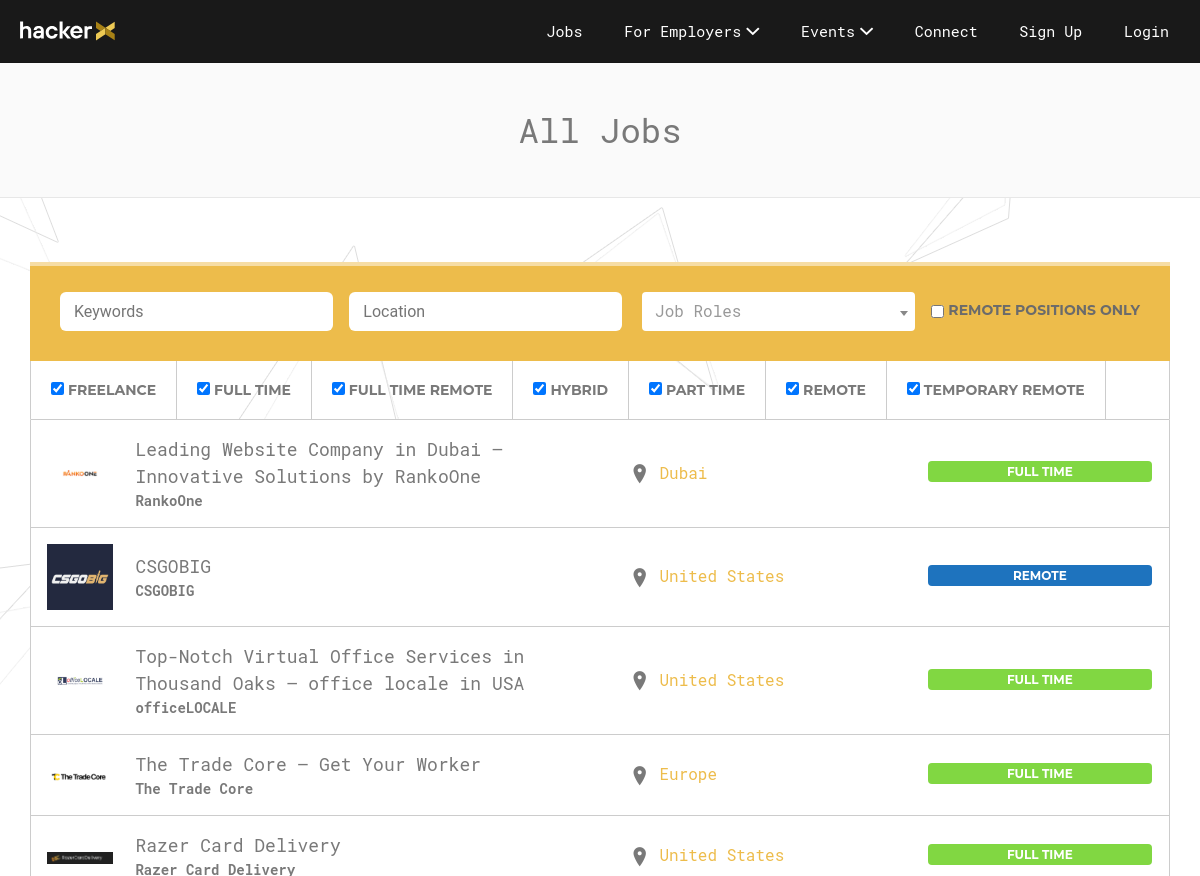Viewport: 1200px width, 876px height.
Task: Click the Dubai location link
Action: click(683, 474)
